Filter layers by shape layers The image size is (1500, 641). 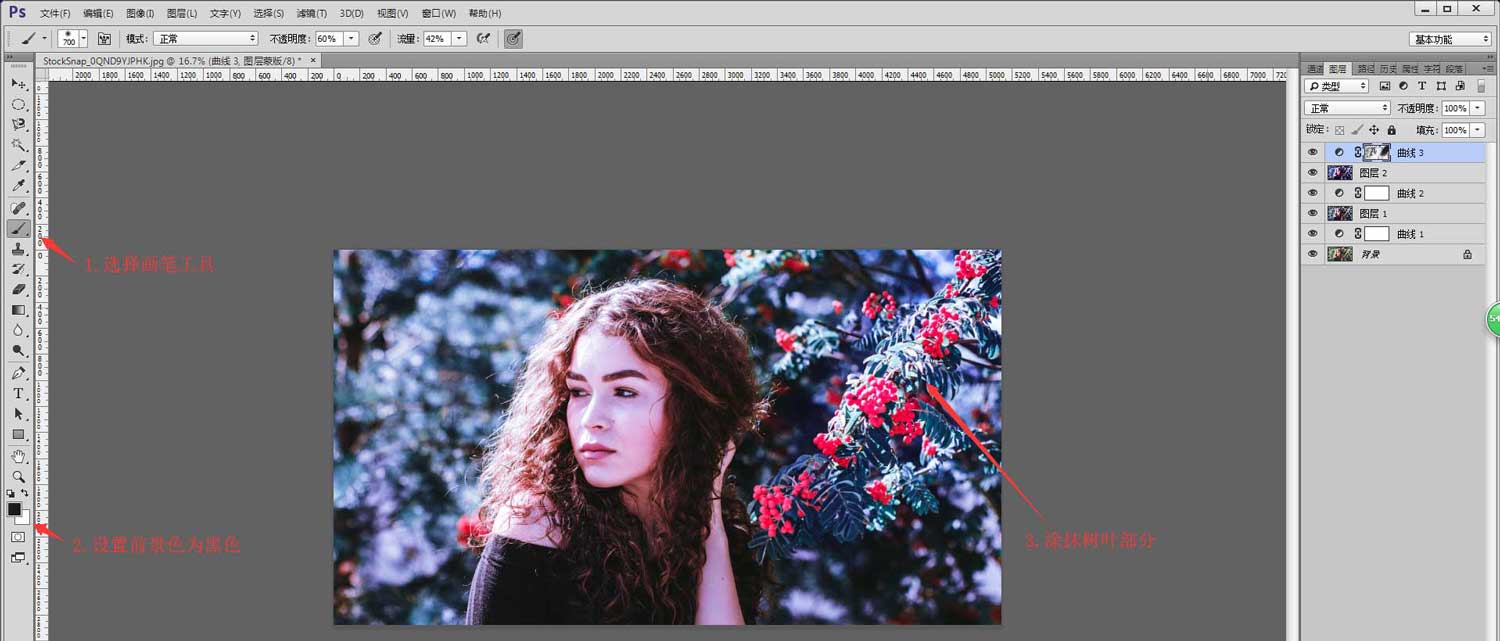point(1440,87)
